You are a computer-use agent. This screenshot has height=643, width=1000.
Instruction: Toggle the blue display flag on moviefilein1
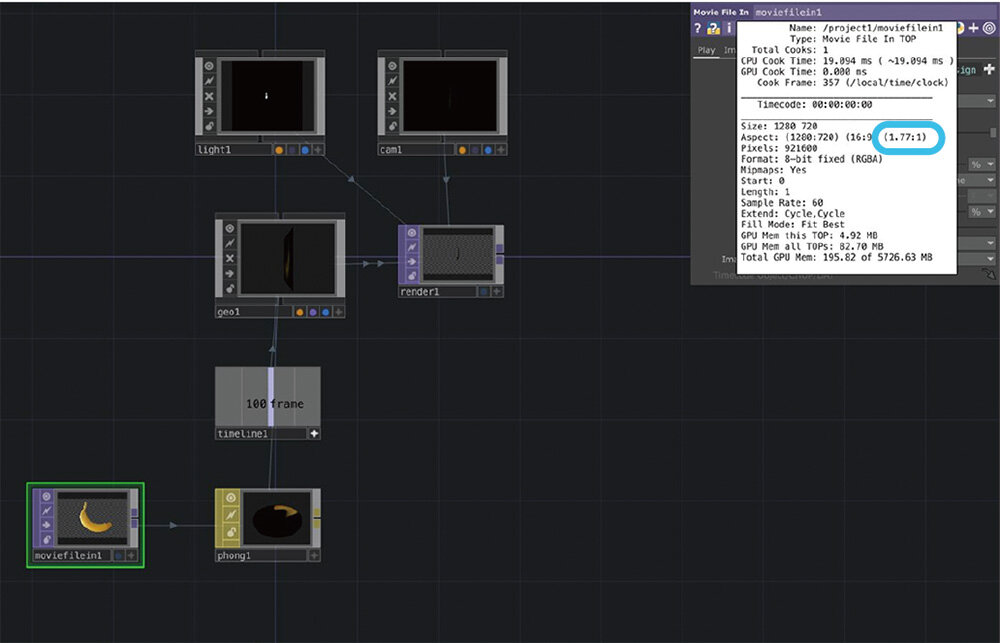point(117,555)
